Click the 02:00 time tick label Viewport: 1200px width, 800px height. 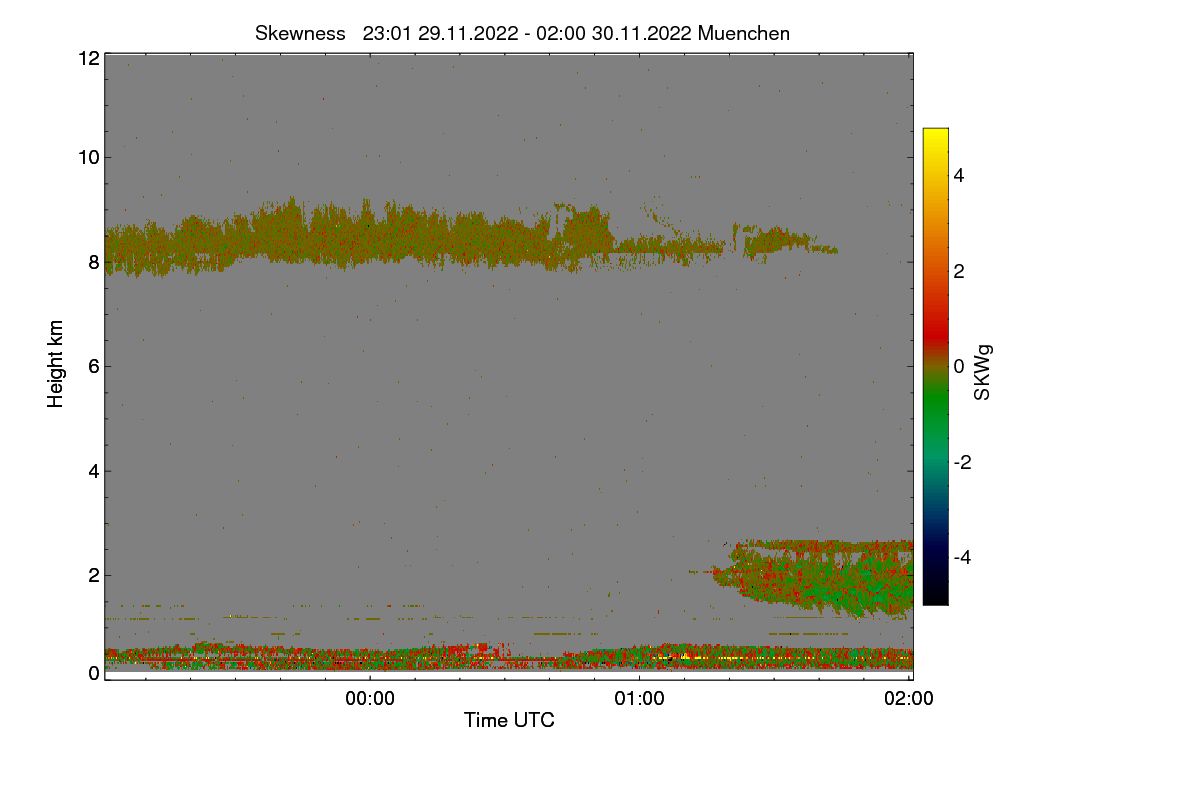coord(909,698)
